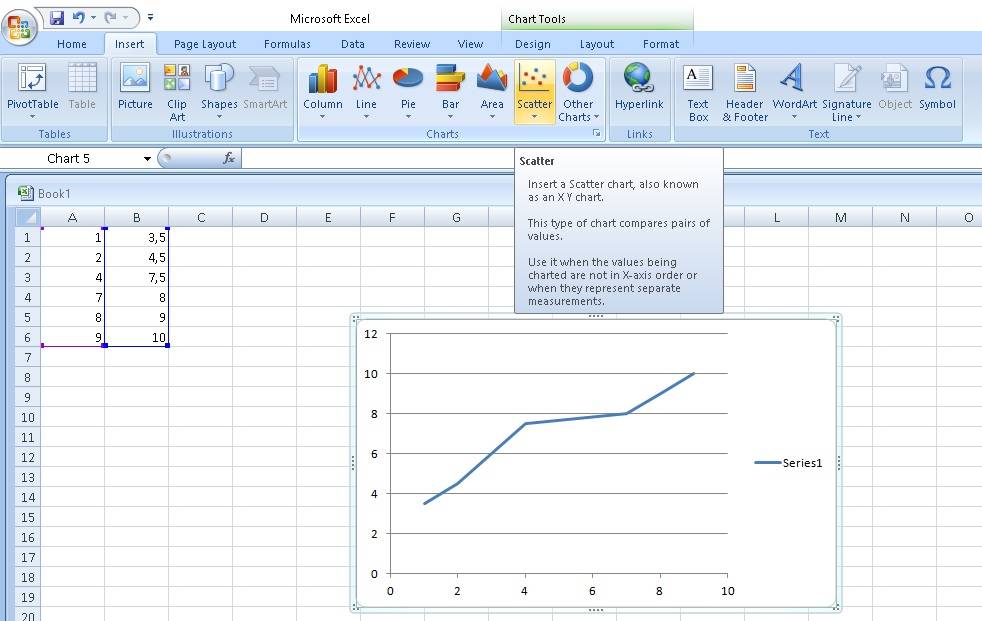Open the Area chart gallery

492,91
